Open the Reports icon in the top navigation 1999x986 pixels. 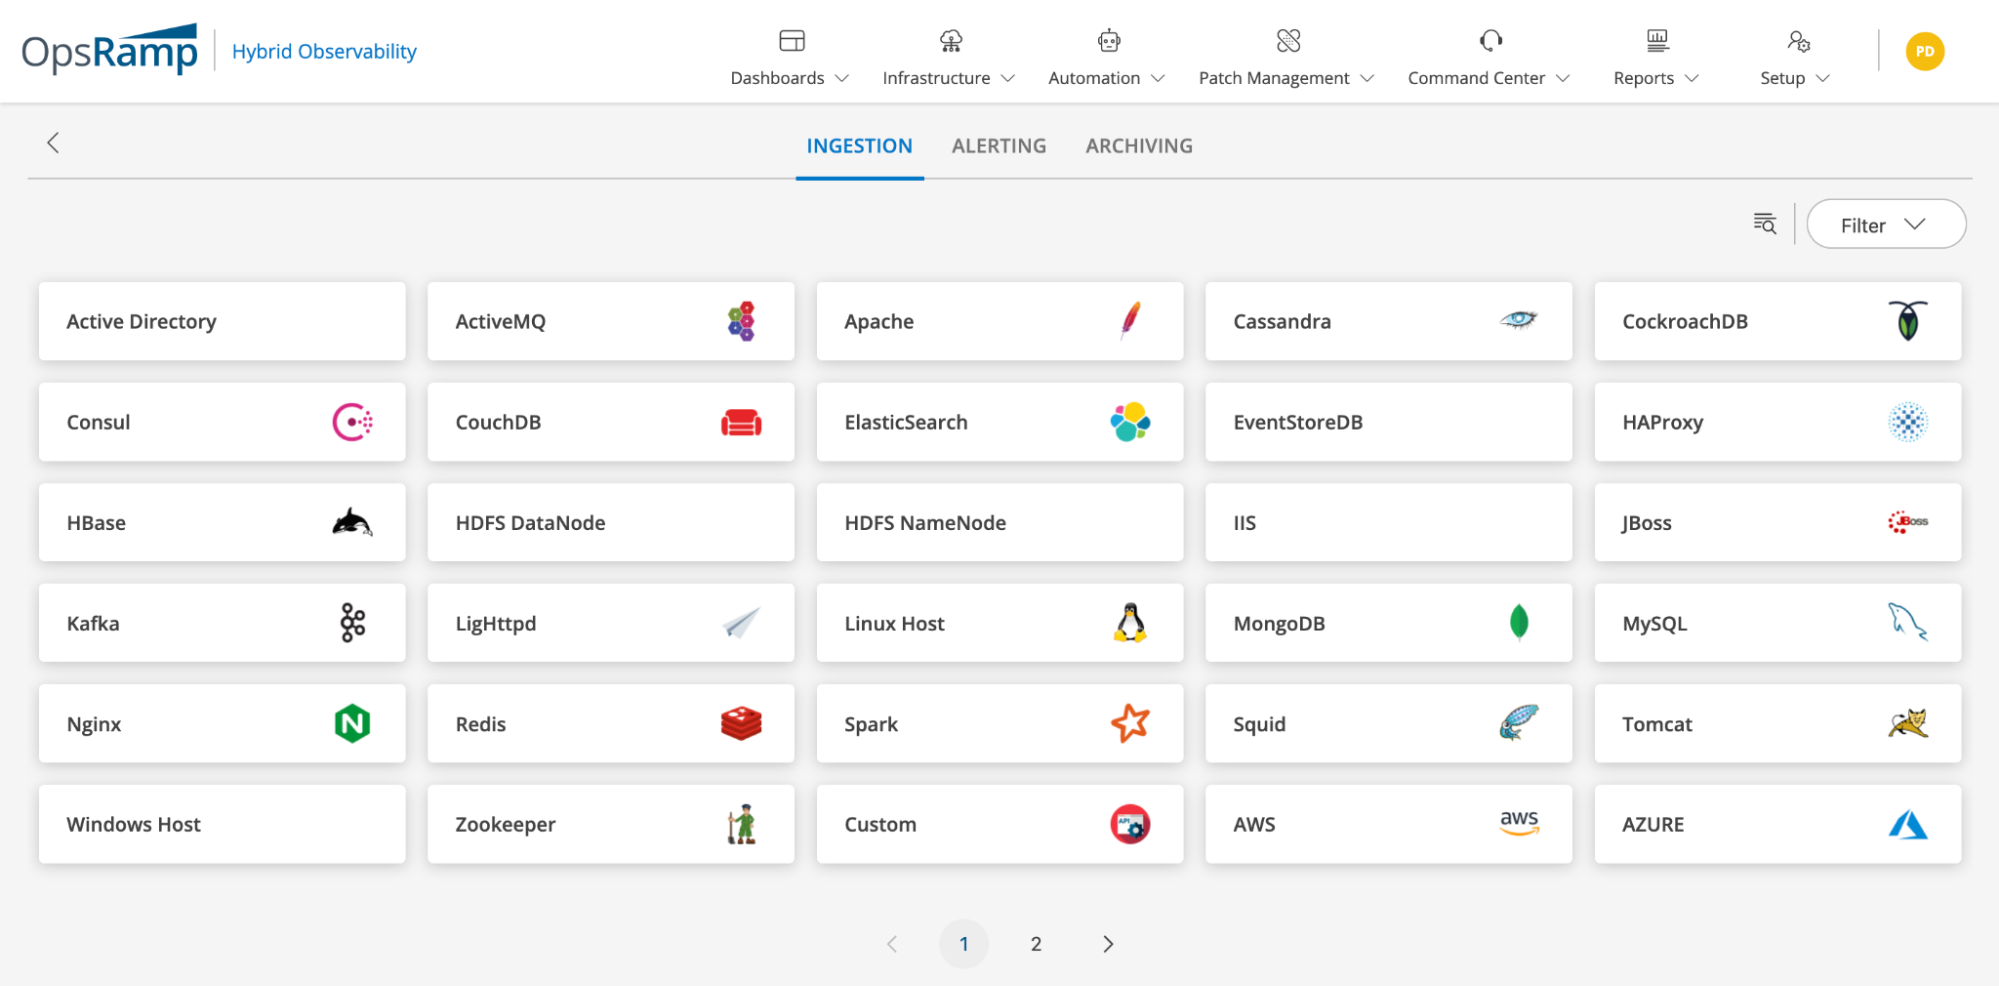1656,40
